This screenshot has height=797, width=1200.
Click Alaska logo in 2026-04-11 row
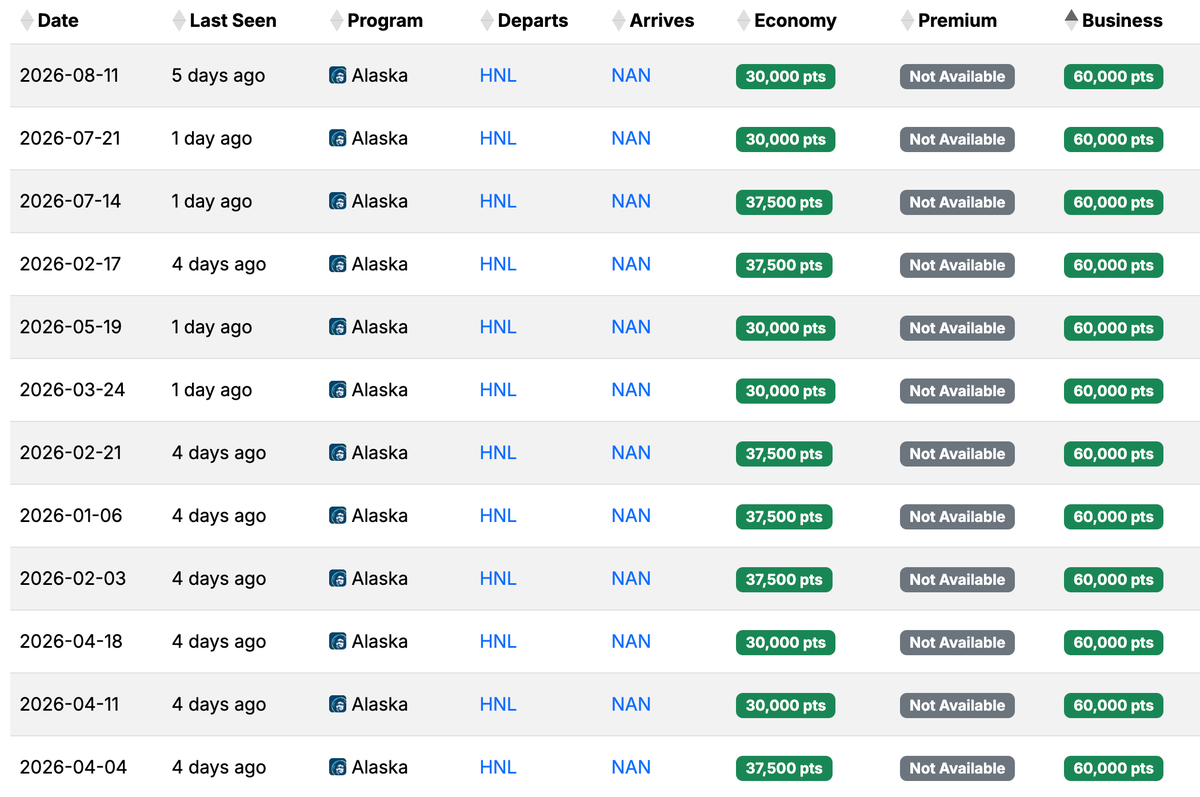[x=338, y=705]
